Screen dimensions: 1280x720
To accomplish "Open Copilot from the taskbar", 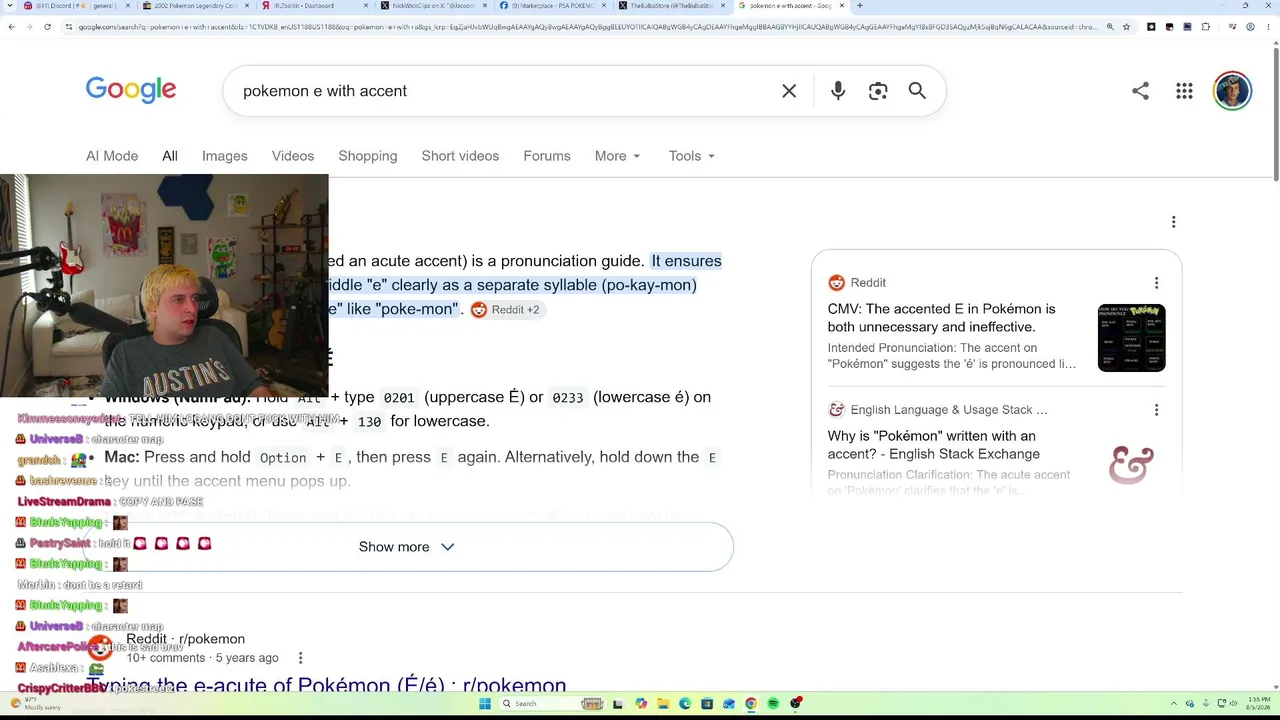I will click(x=641, y=704).
